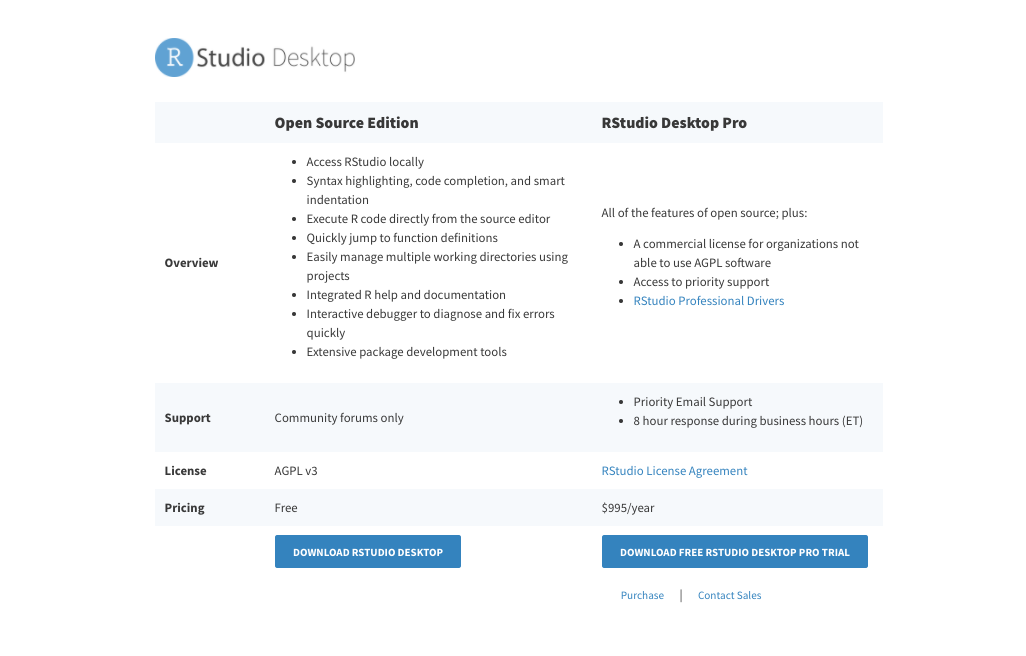Click the 'Community forums only' cell
Image resolution: width=1026 pixels, height=656 pixels.
click(339, 418)
